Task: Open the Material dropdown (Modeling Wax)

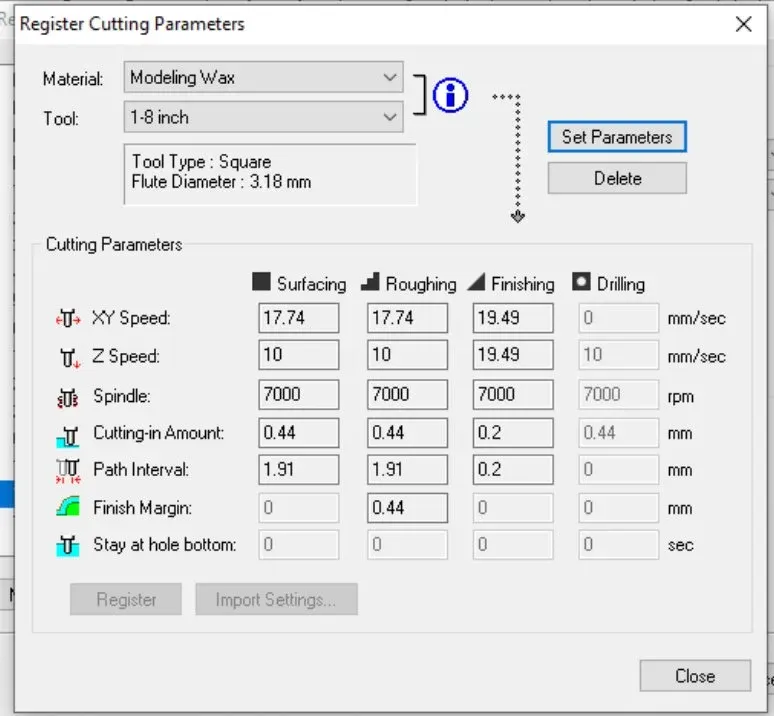Action: click(x=264, y=77)
